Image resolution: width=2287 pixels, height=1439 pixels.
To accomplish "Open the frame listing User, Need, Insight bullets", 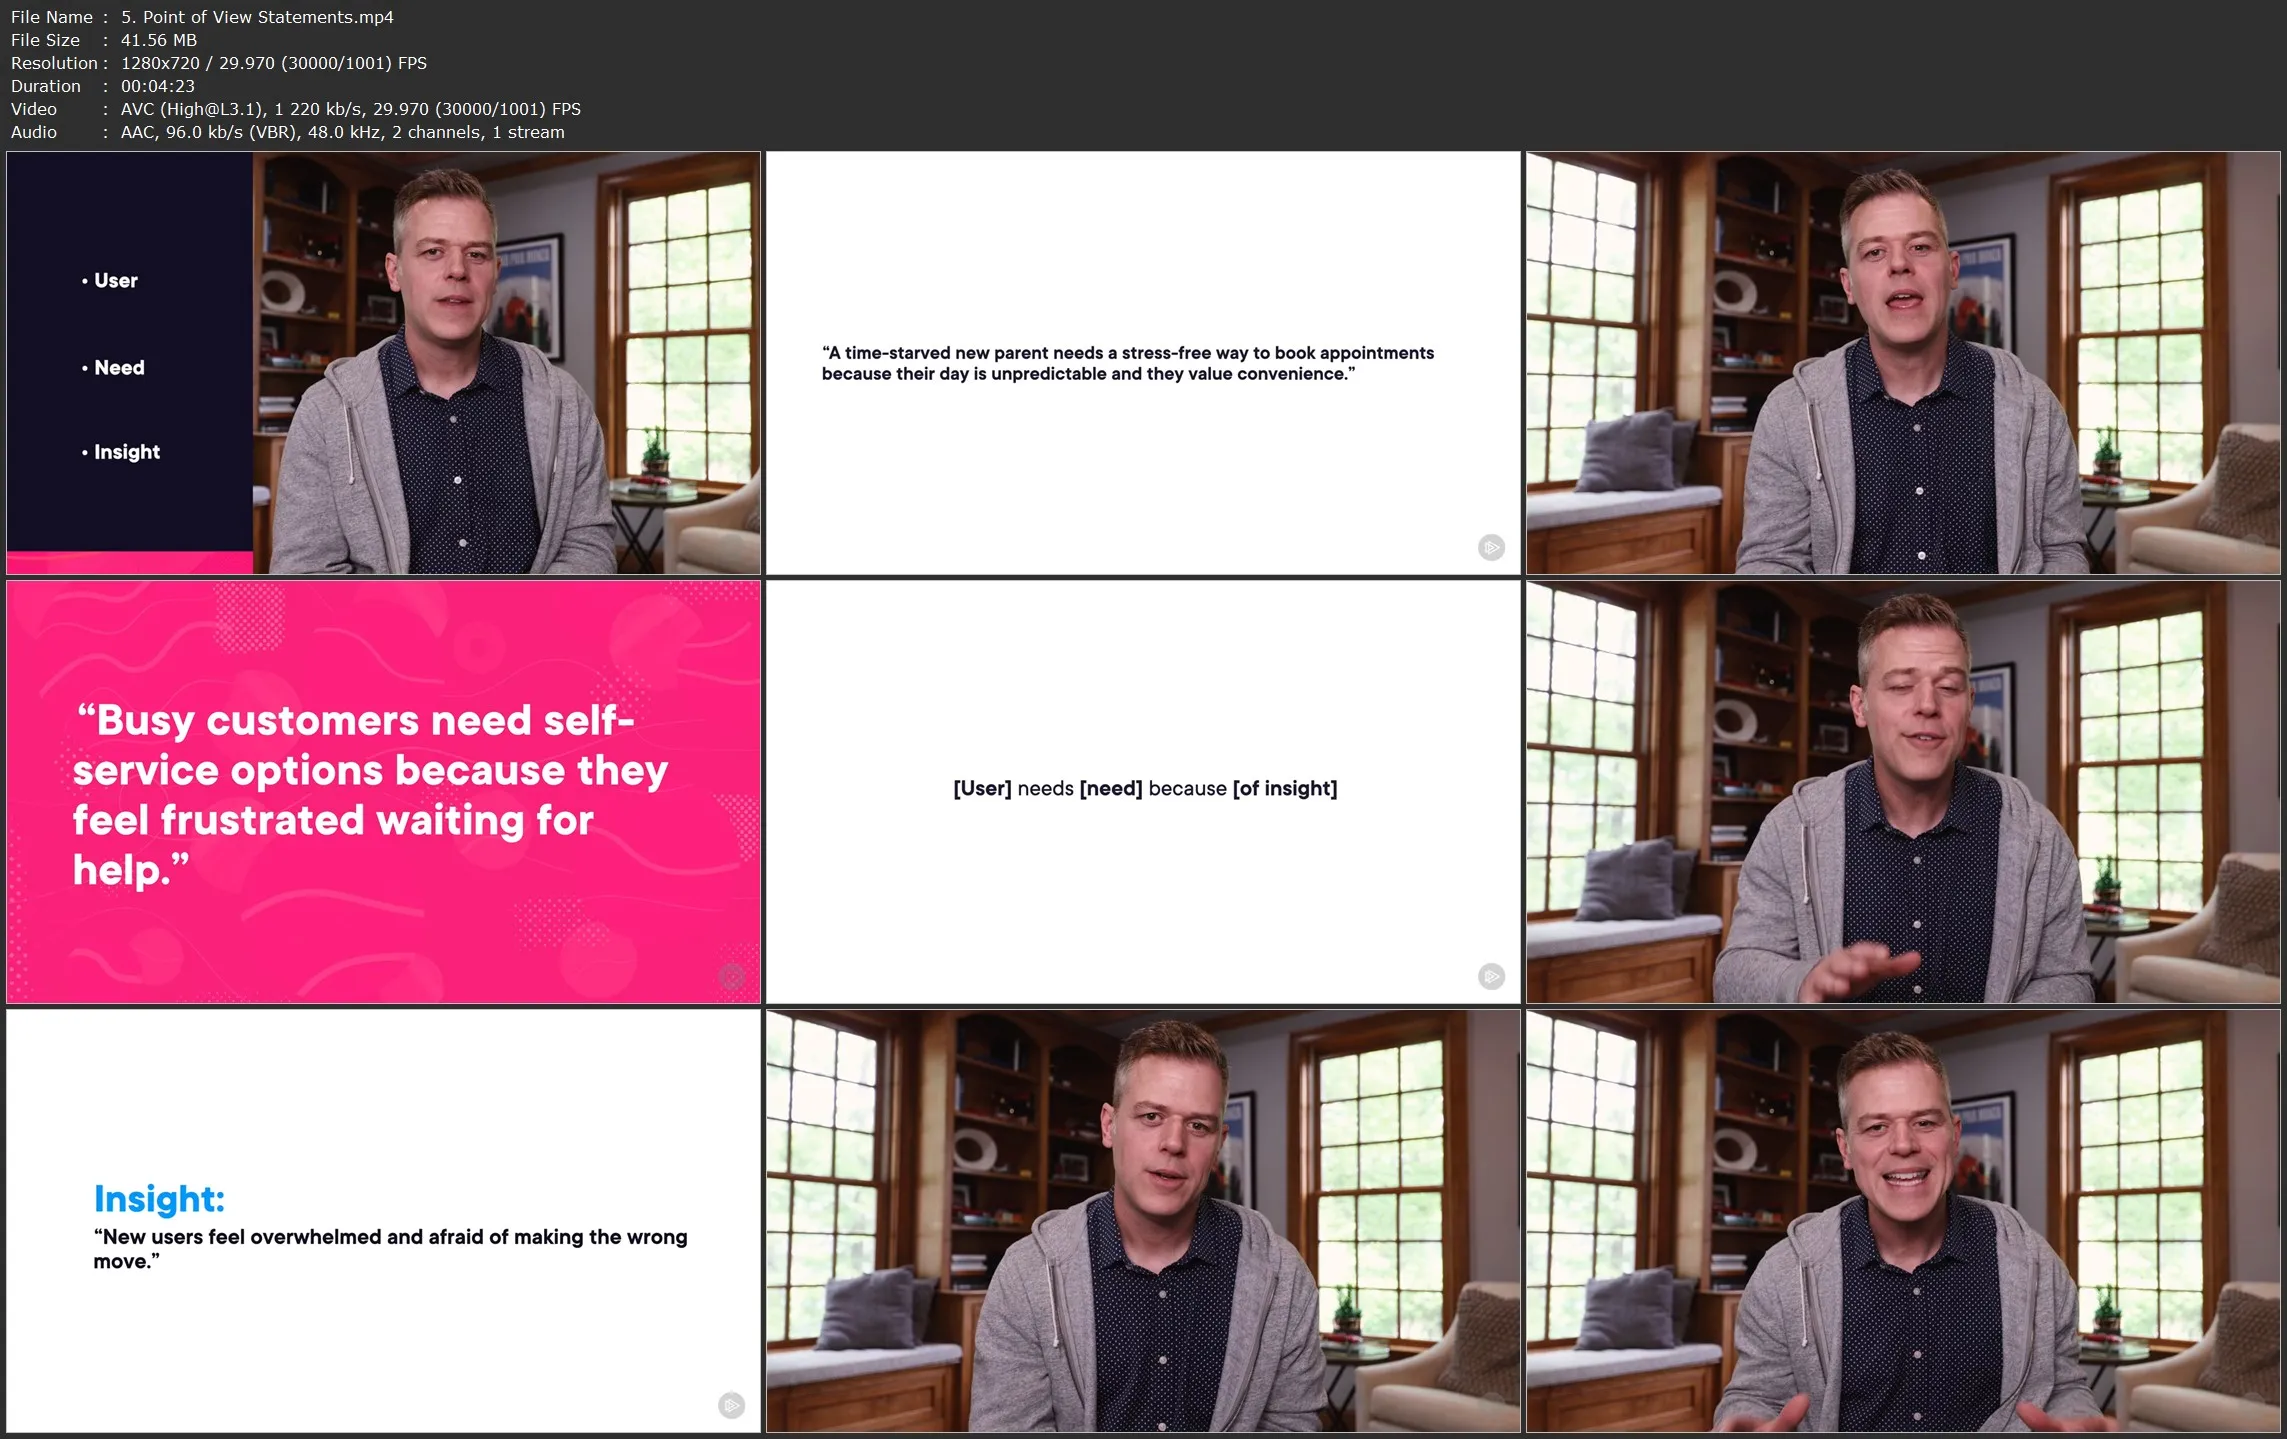I will [x=383, y=362].
